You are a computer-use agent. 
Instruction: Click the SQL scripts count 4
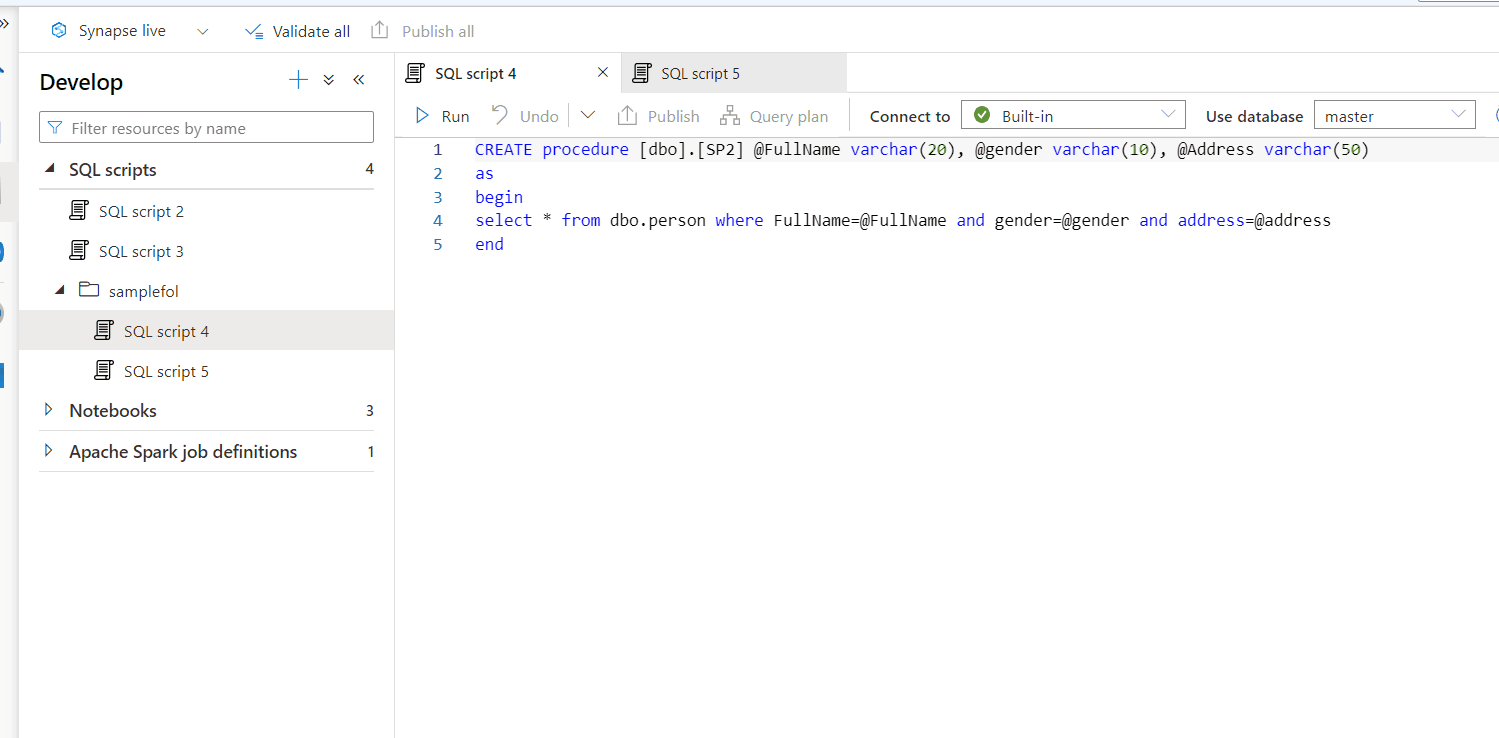pyautogui.click(x=369, y=169)
